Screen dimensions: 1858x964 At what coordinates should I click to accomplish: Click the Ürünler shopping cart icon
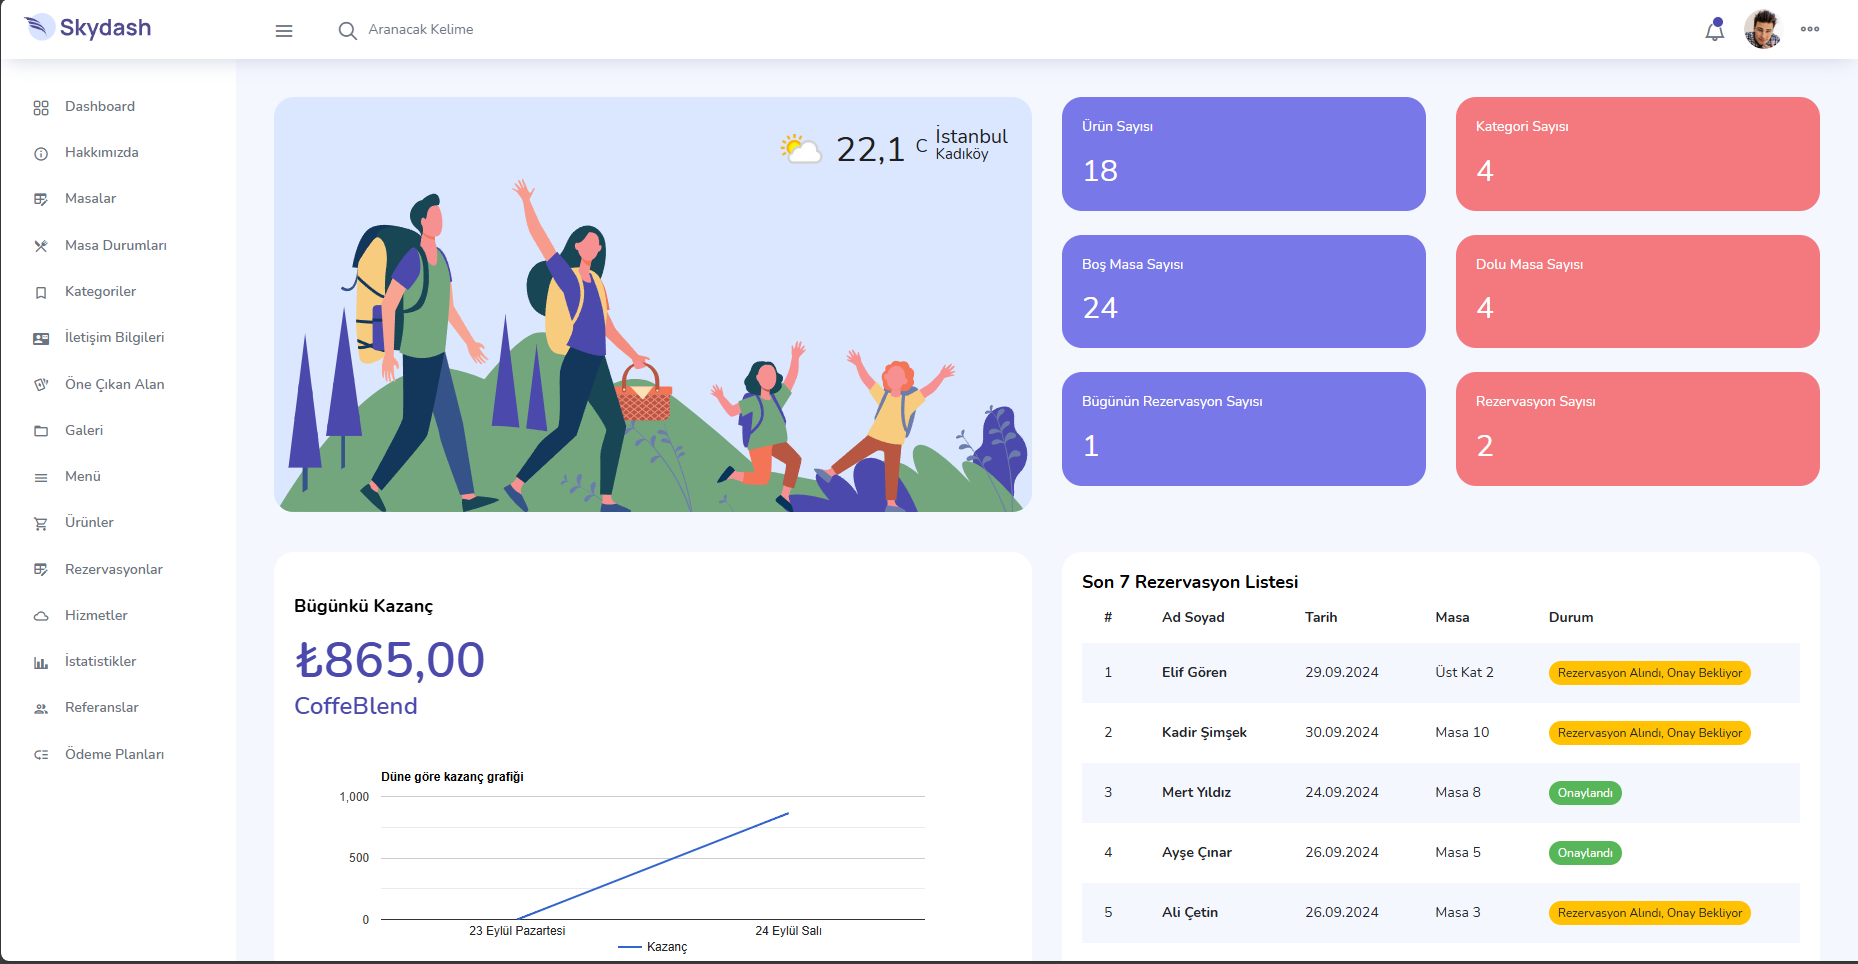coord(41,524)
